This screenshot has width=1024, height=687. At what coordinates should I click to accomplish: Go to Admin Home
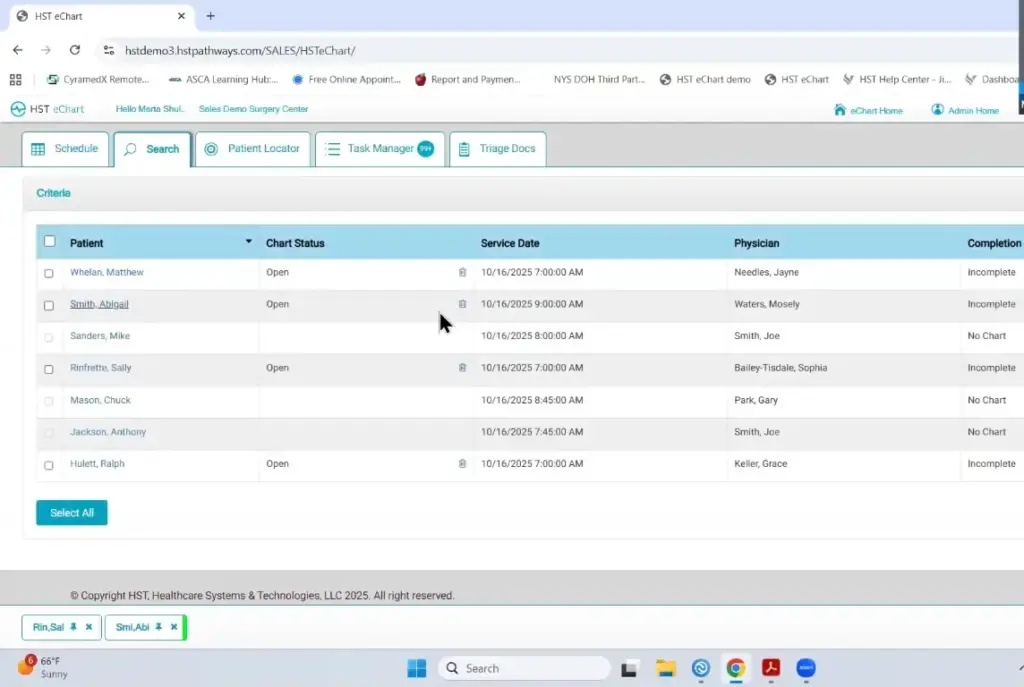point(965,110)
